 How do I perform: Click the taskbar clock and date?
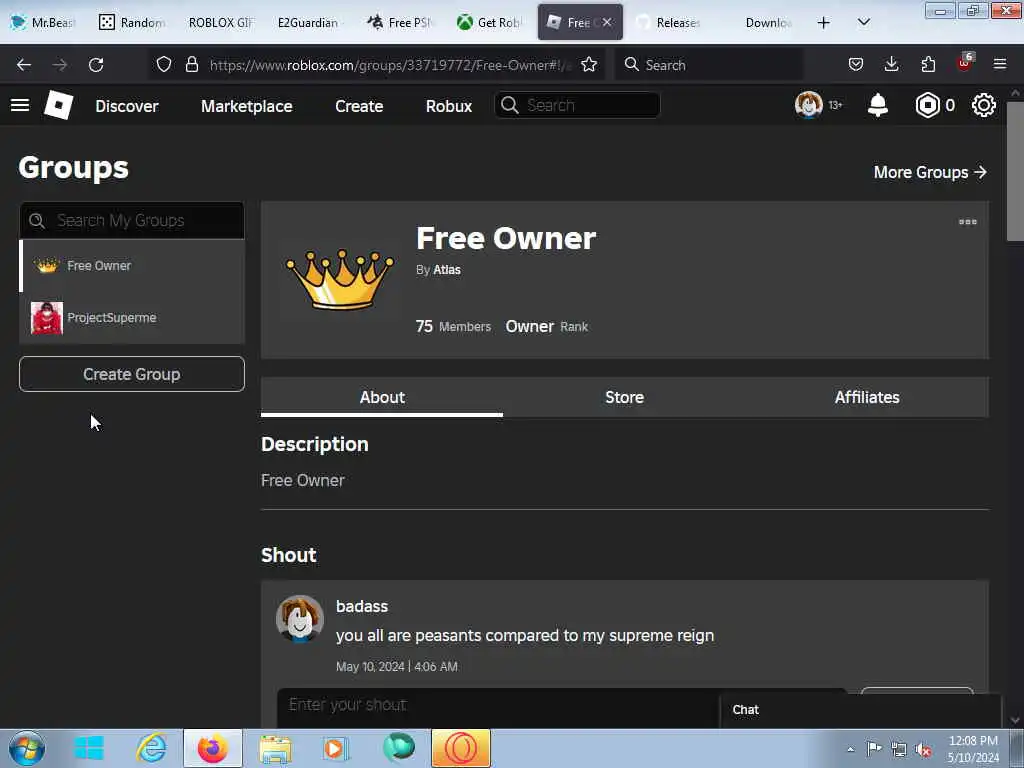(x=973, y=749)
